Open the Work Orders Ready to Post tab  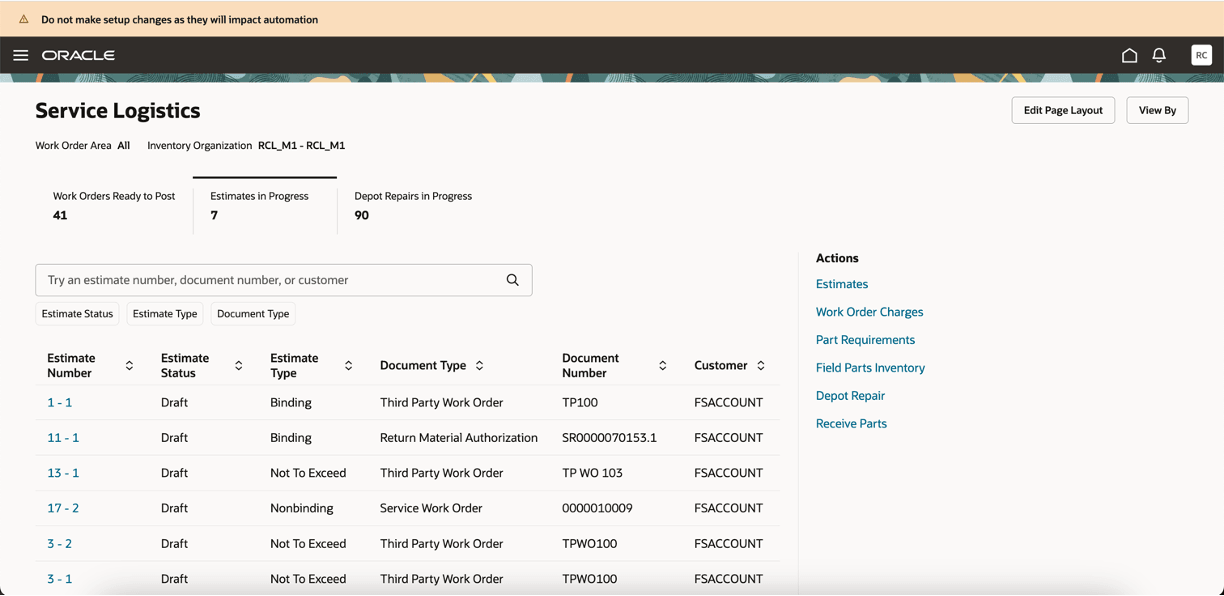(114, 205)
